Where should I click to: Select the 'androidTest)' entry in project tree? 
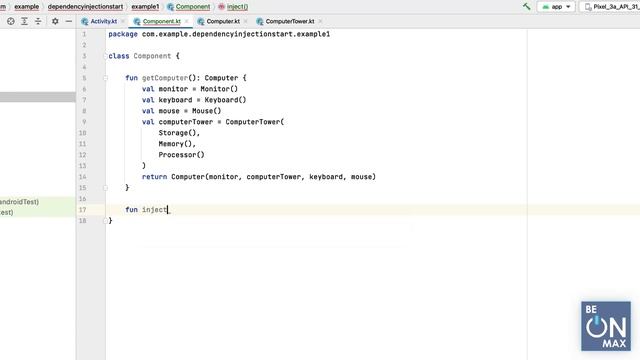[x=20, y=202]
